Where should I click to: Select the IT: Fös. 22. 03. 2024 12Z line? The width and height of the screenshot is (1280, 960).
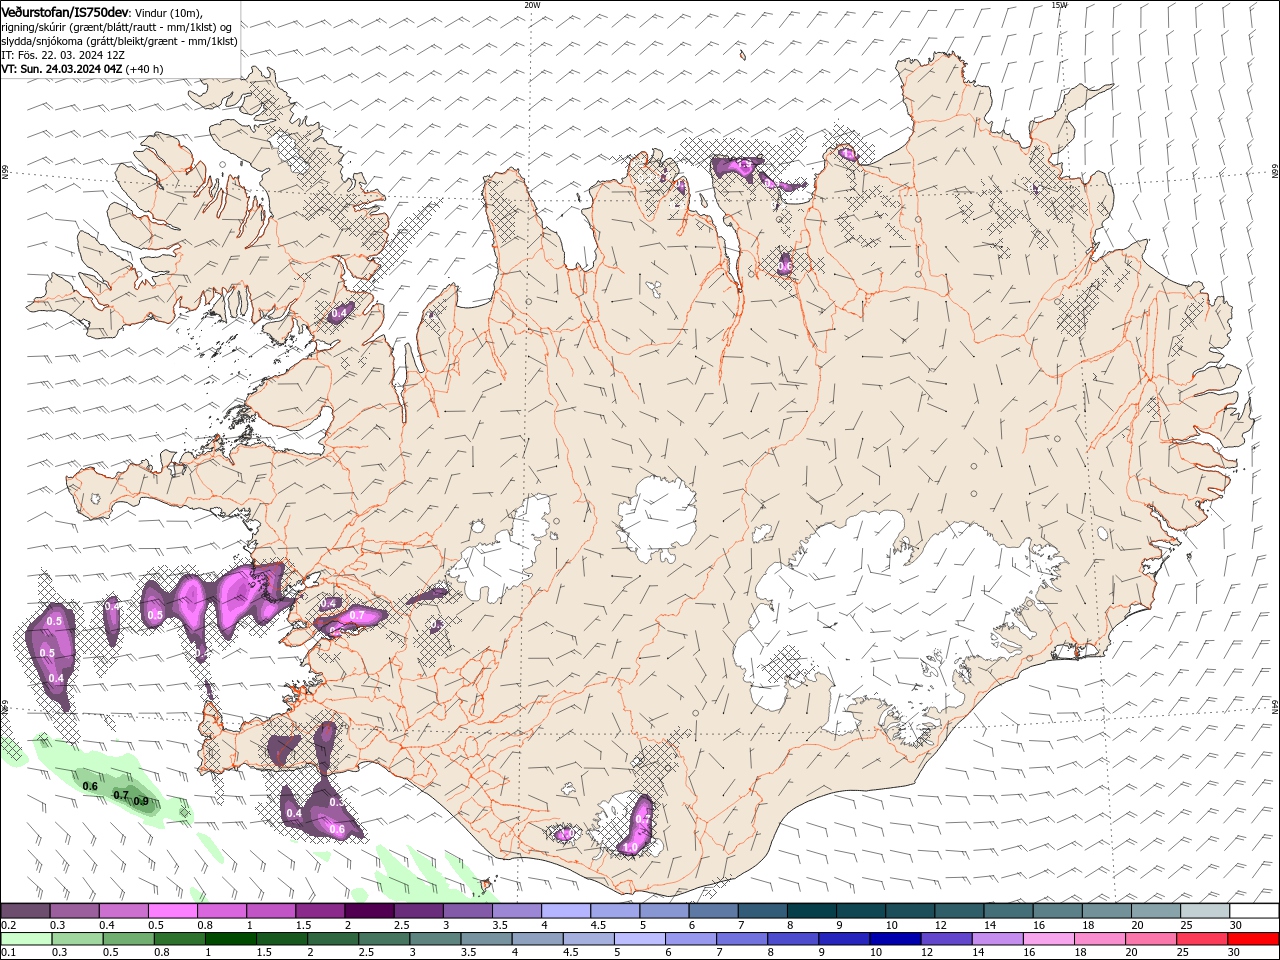(x=62, y=55)
